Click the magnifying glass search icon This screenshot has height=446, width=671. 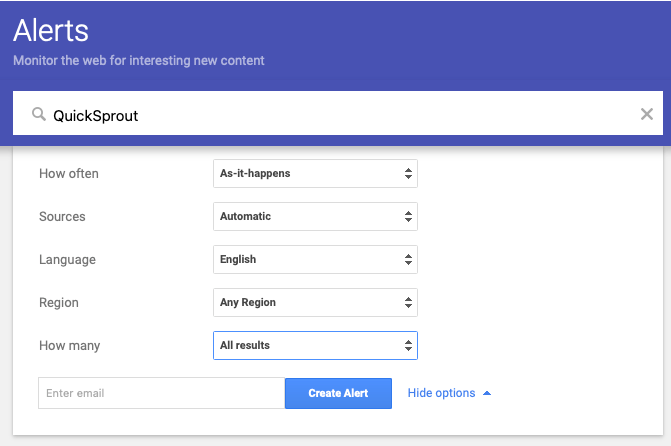tap(39, 114)
